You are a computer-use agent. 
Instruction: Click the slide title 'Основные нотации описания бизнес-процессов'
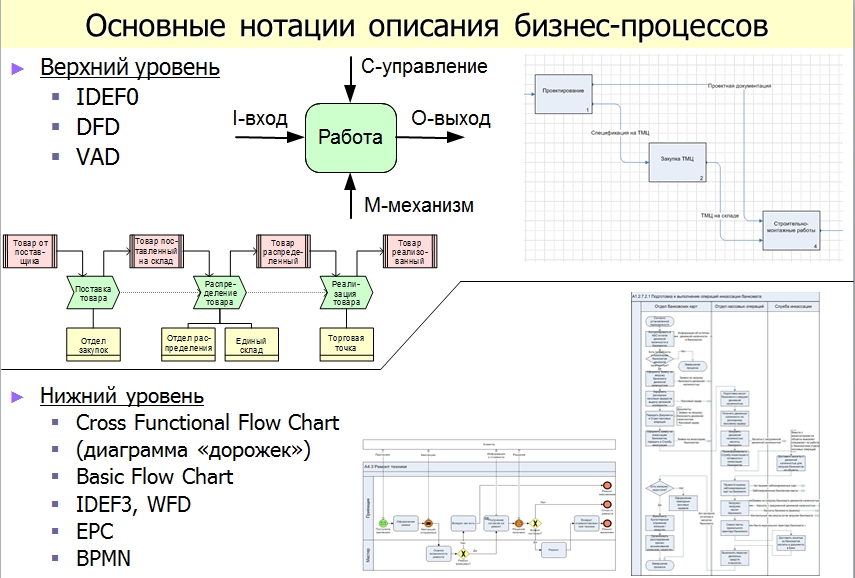pos(426,25)
